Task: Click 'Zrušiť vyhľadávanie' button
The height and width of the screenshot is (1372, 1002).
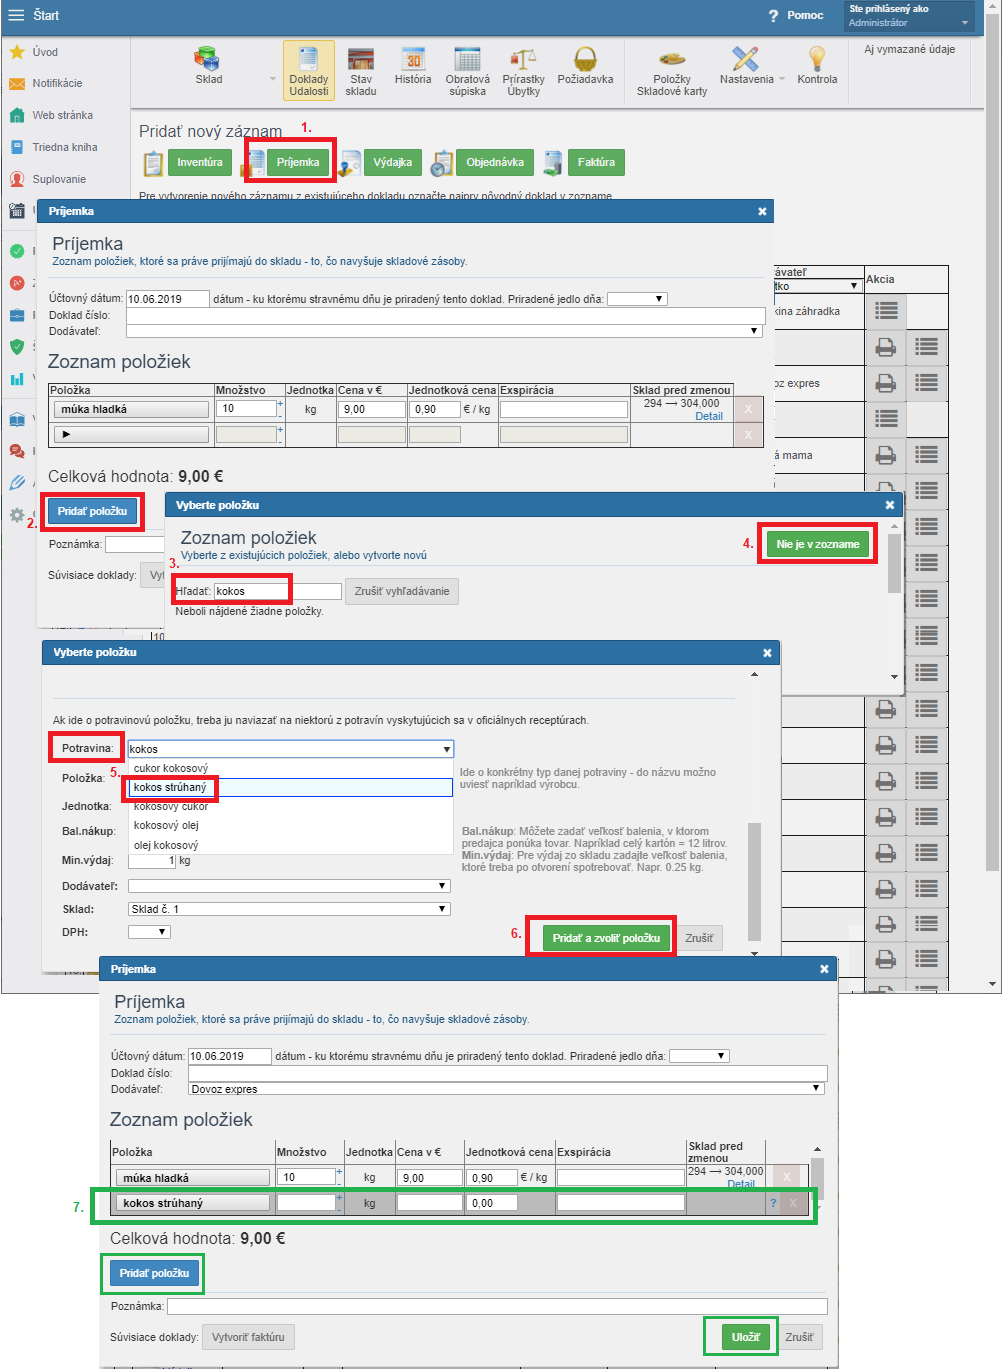Action: click(x=402, y=591)
